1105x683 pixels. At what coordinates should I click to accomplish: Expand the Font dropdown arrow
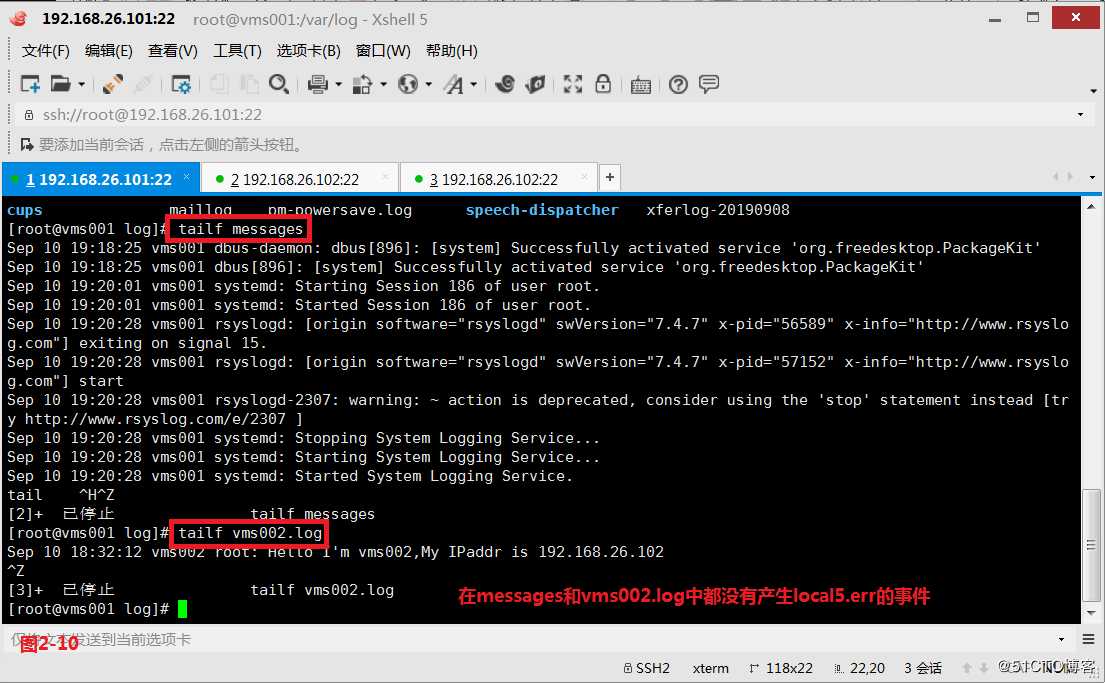coord(474,85)
